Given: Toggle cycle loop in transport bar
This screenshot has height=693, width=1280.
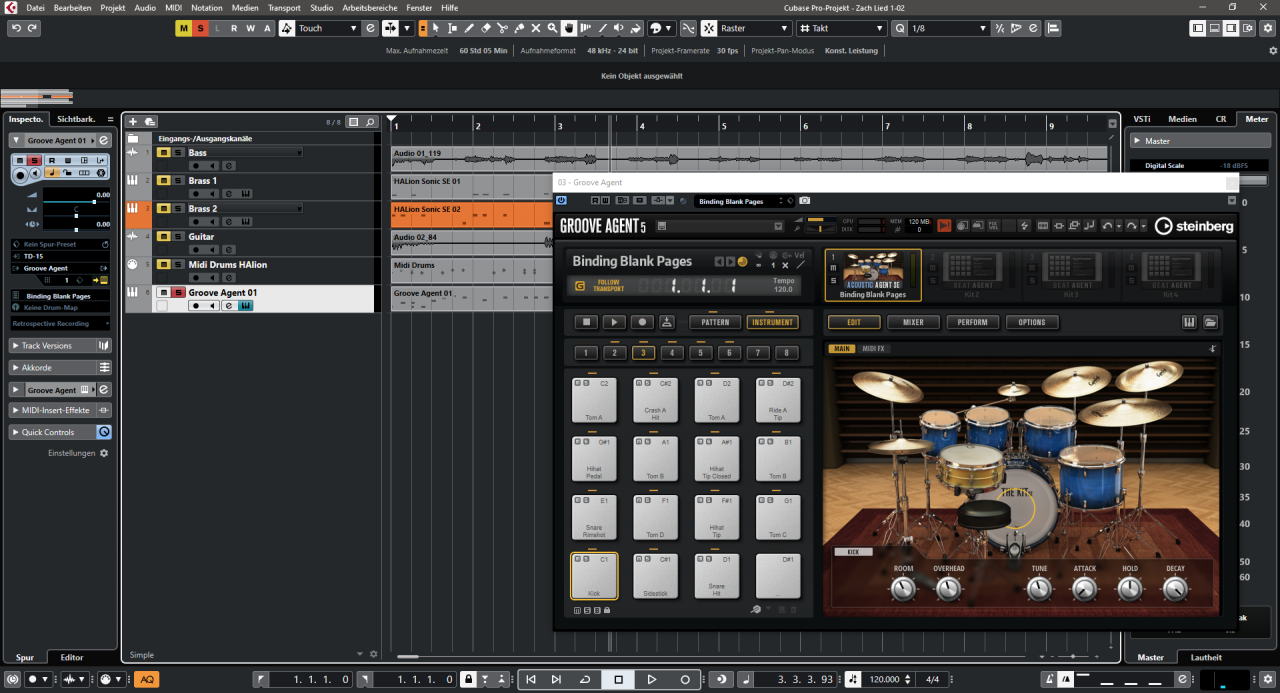Looking at the screenshot, I should click(585, 679).
